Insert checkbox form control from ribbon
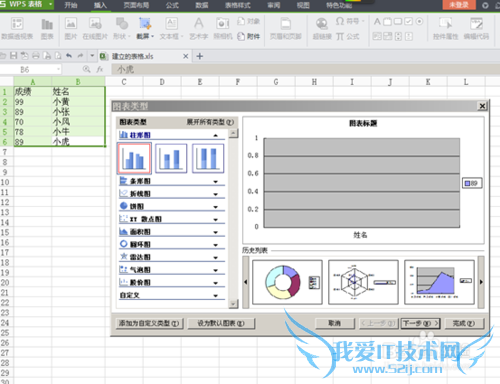500x384 pixels. pyautogui.click(x=408, y=22)
